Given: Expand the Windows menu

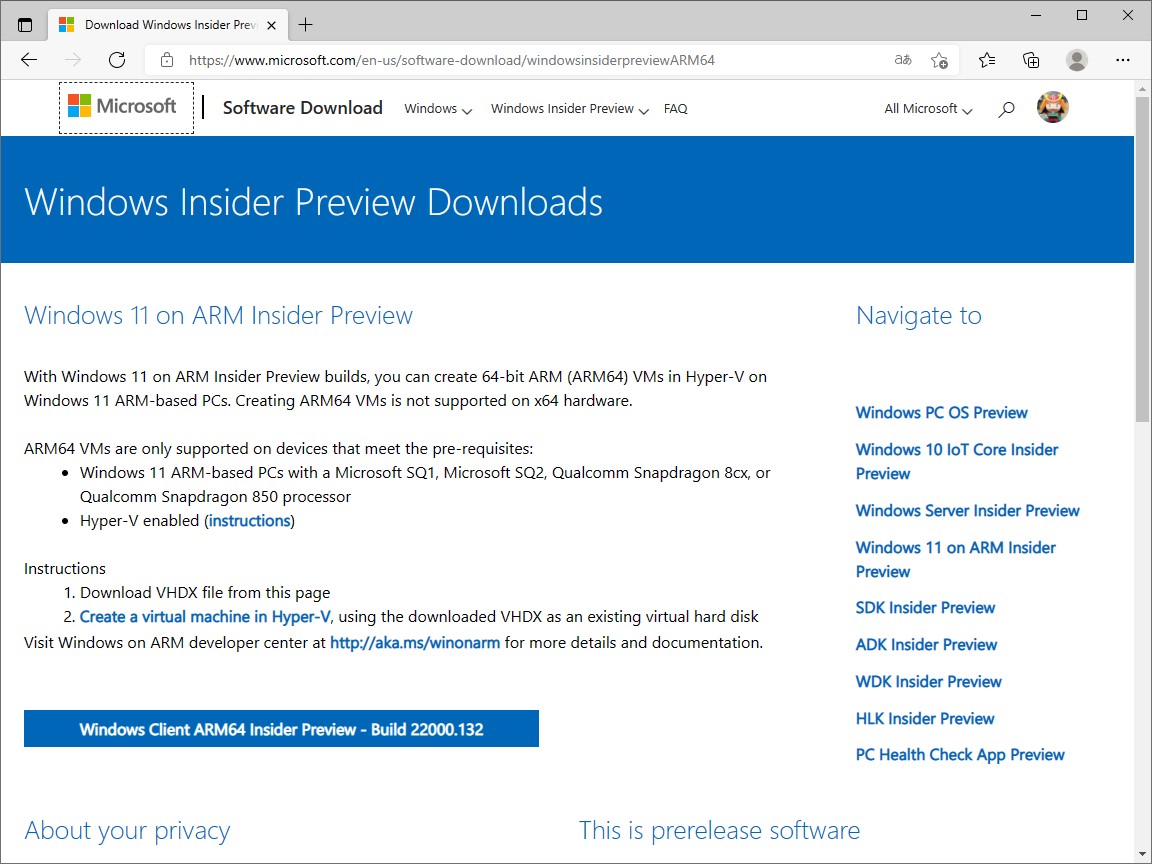Looking at the screenshot, I should 438,109.
